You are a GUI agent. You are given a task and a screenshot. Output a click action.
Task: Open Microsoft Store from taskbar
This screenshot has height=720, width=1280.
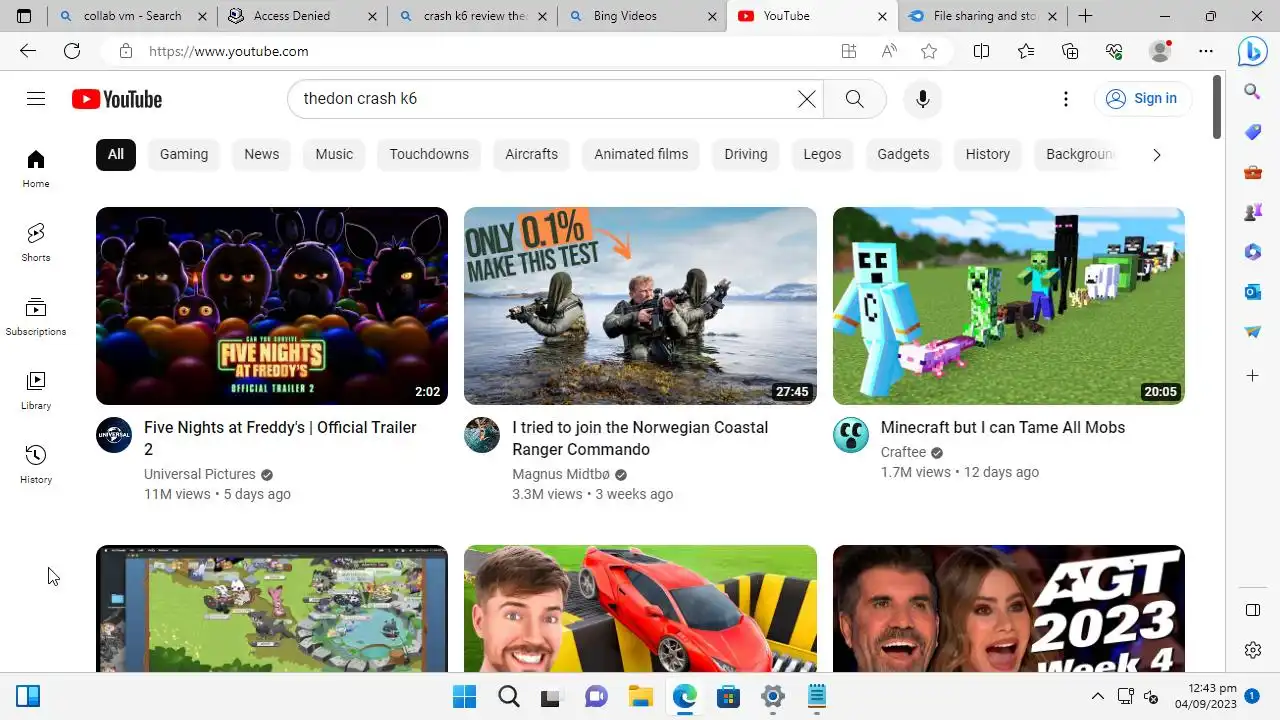pyautogui.click(x=728, y=696)
